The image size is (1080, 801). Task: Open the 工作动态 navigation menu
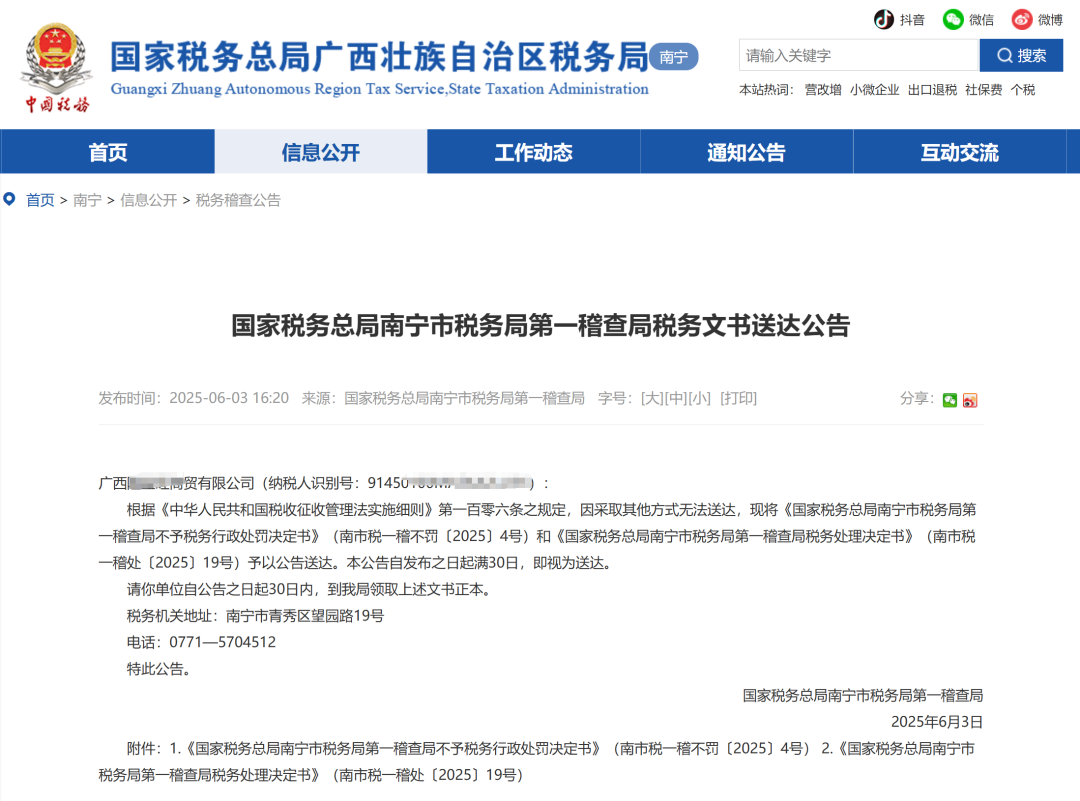[532, 152]
